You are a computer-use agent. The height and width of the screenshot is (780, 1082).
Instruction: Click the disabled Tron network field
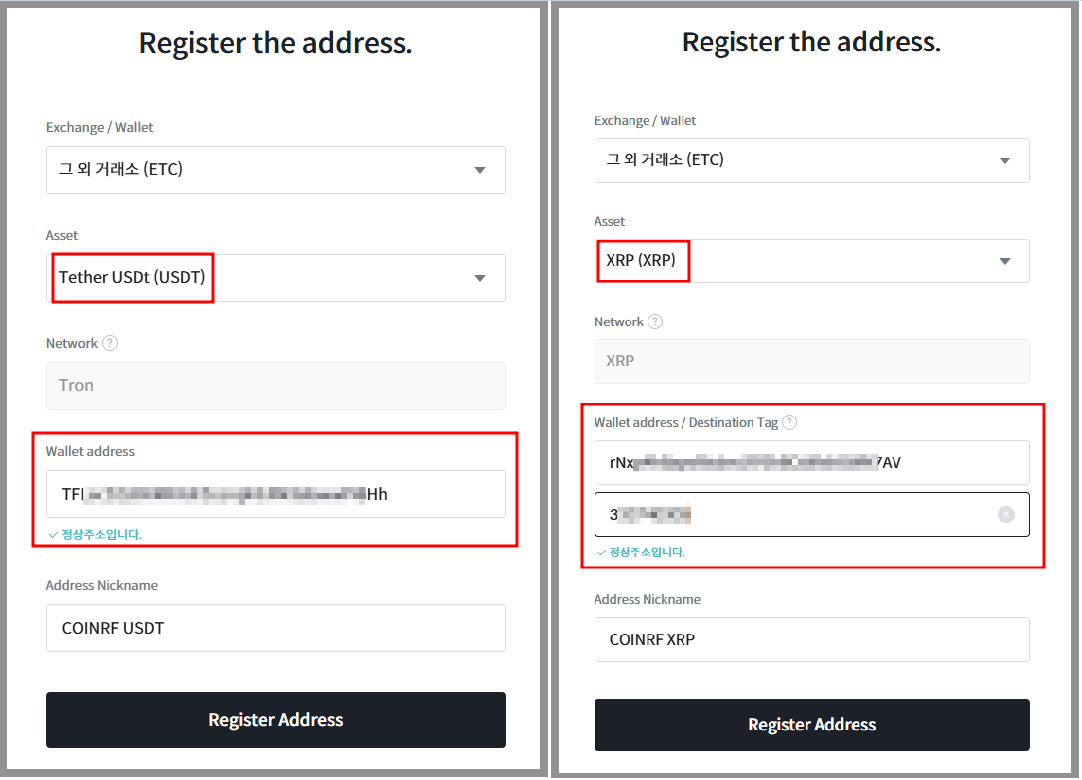(x=275, y=386)
